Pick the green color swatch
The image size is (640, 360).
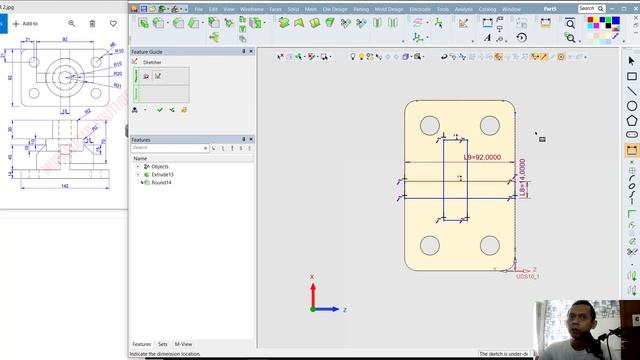609,20
